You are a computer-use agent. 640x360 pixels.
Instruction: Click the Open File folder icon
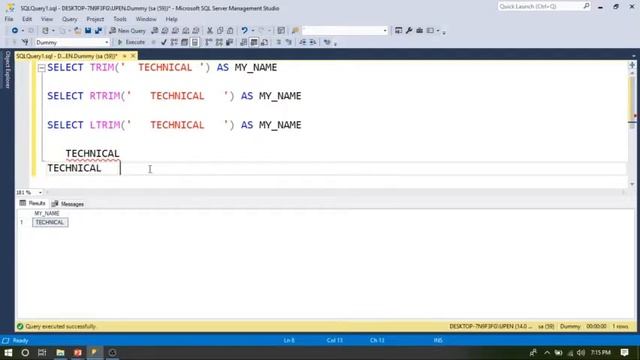[77, 31]
